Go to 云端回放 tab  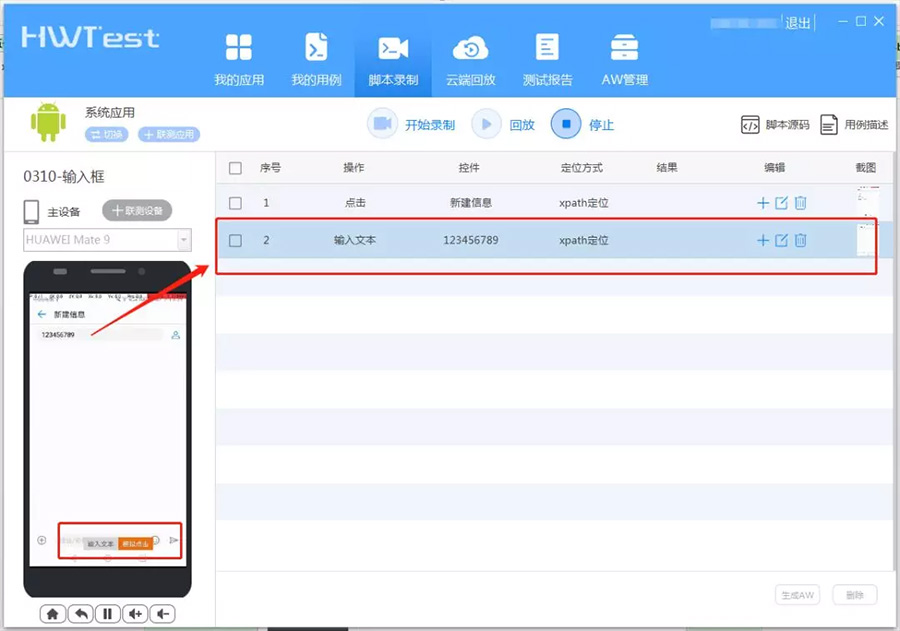click(471, 60)
